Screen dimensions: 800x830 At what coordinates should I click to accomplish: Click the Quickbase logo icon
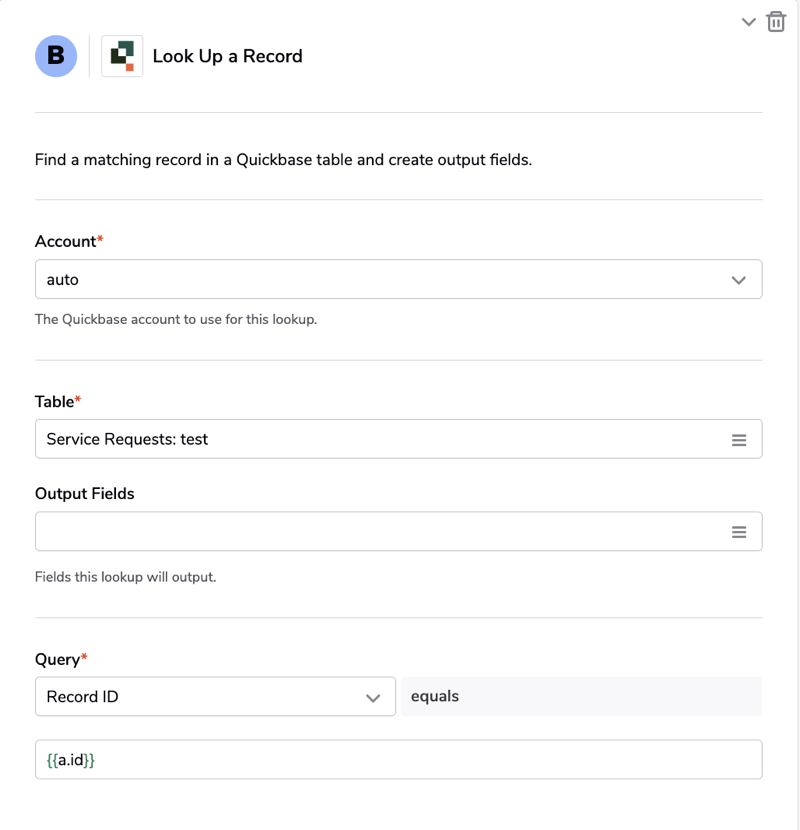[122, 56]
